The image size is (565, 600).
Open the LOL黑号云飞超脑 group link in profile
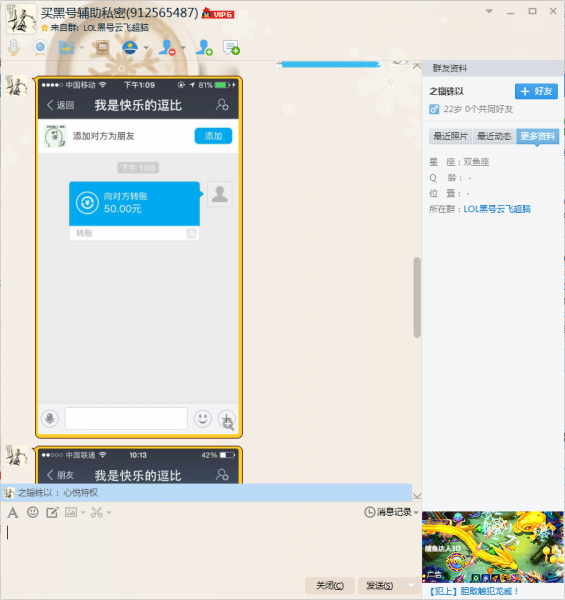tap(497, 209)
